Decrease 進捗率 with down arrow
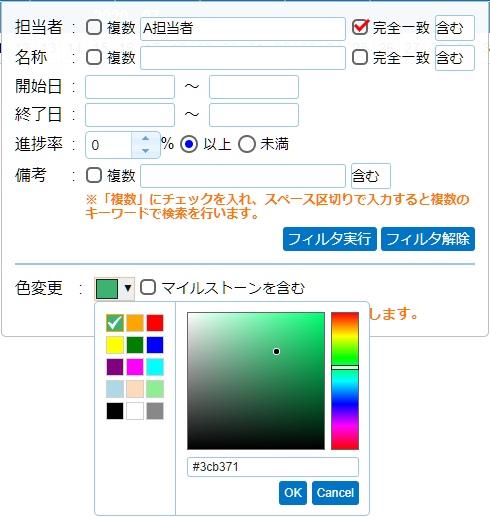The width and height of the screenshot is (490, 517). pyautogui.click(x=145, y=151)
